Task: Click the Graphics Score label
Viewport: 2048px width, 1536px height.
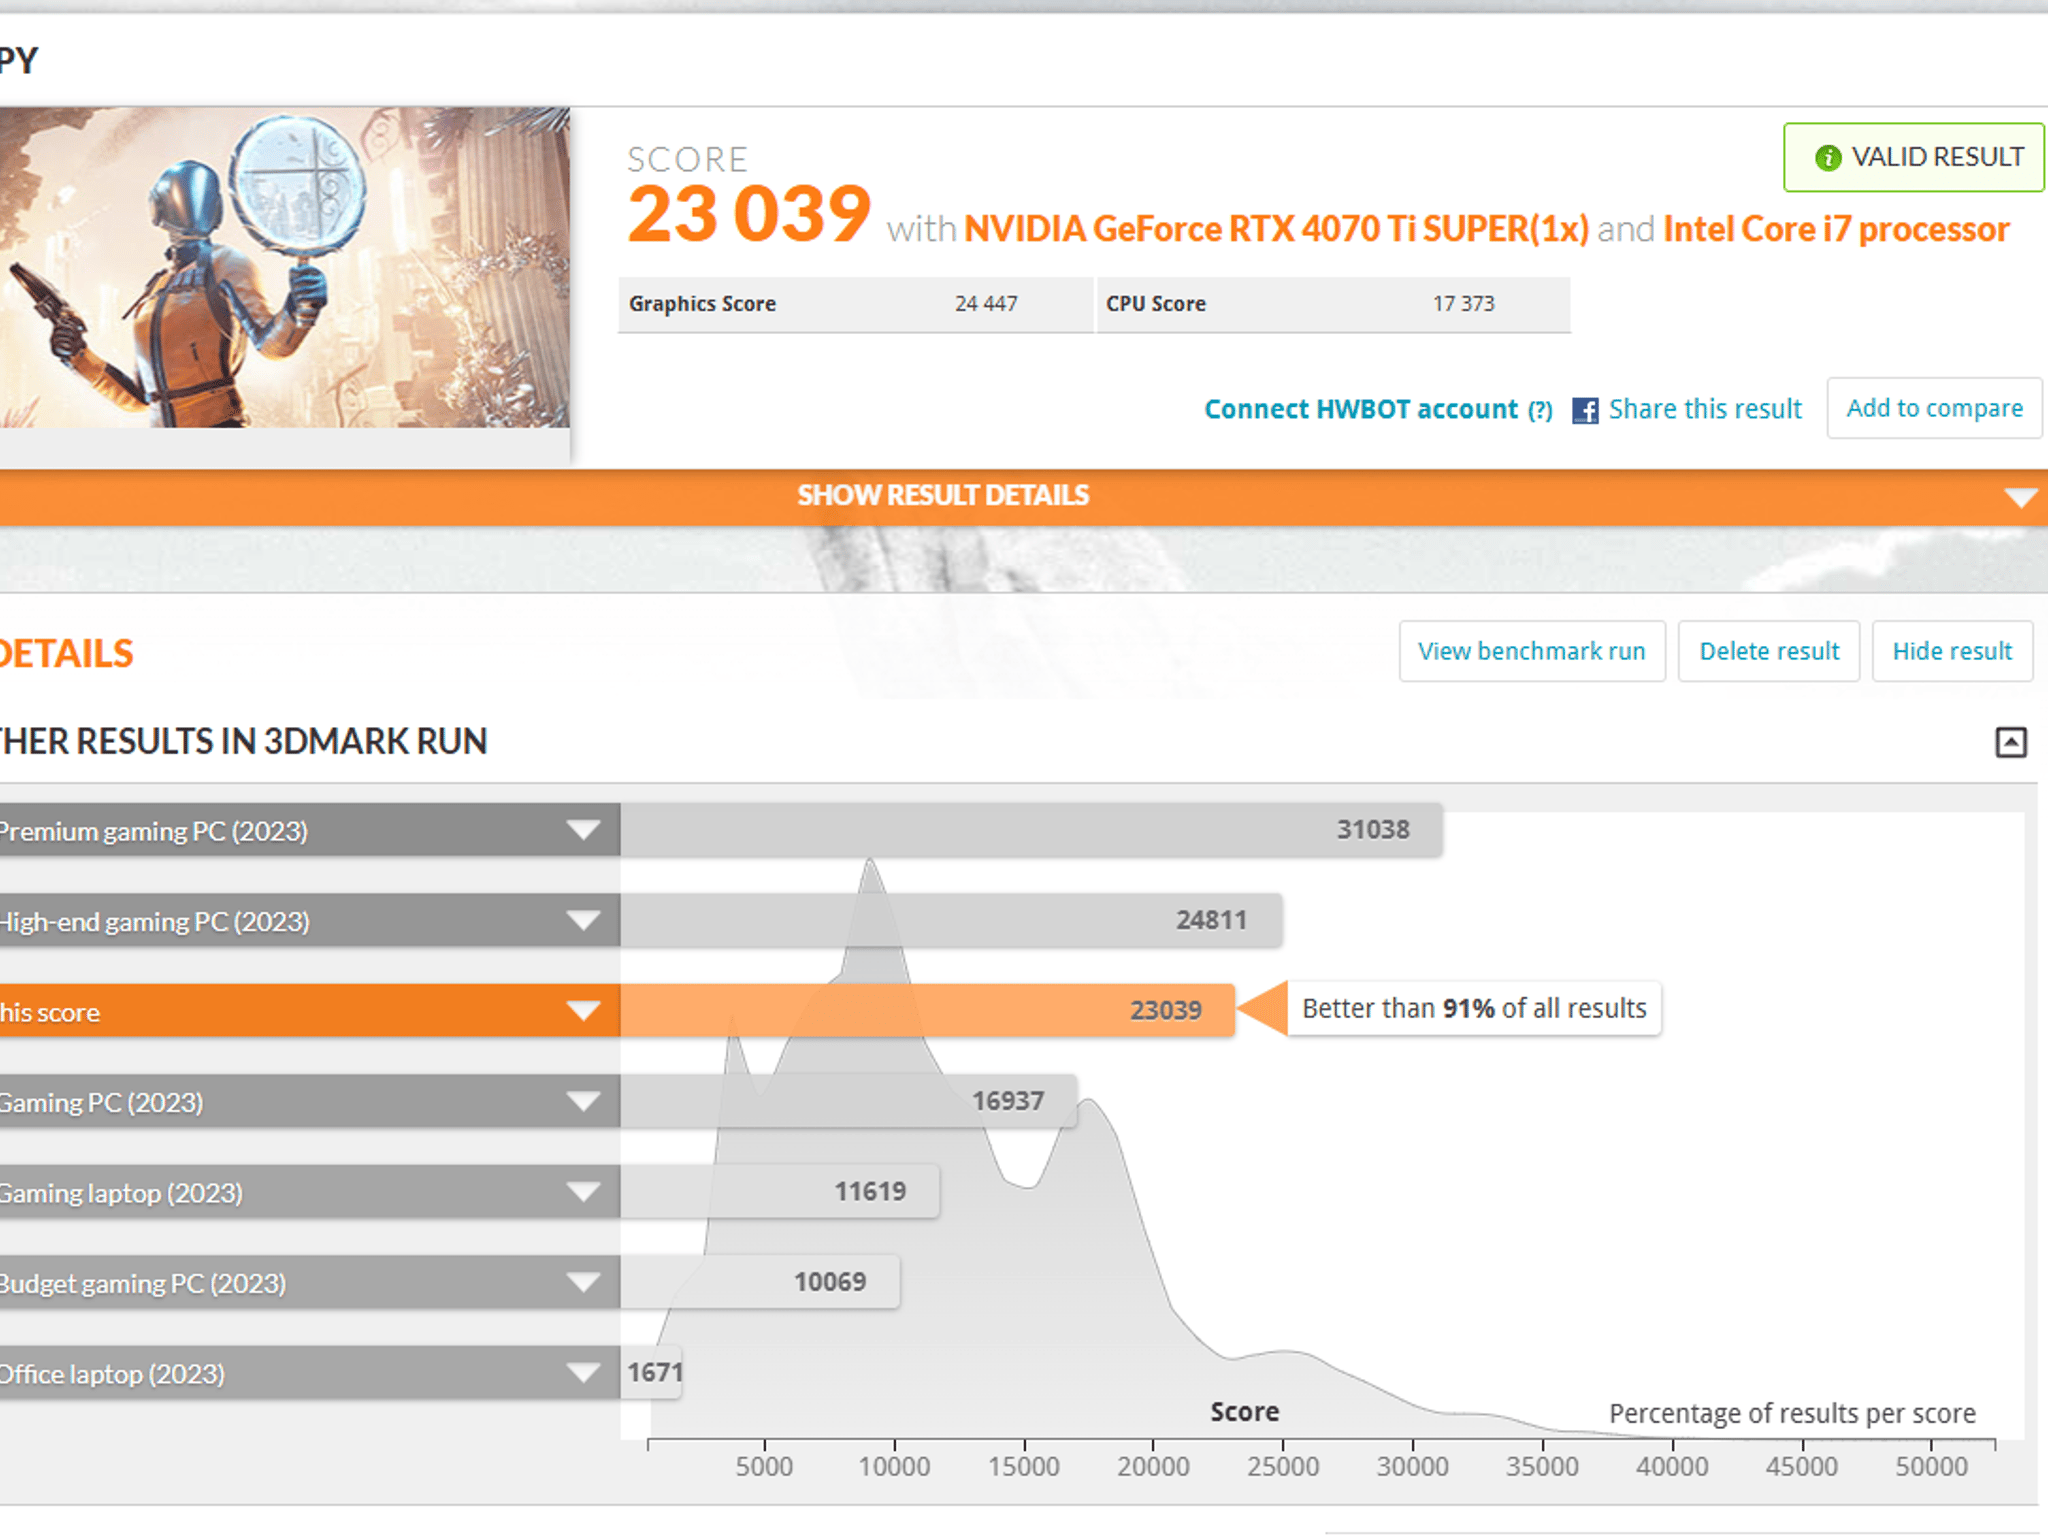Action: pyautogui.click(x=702, y=304)
